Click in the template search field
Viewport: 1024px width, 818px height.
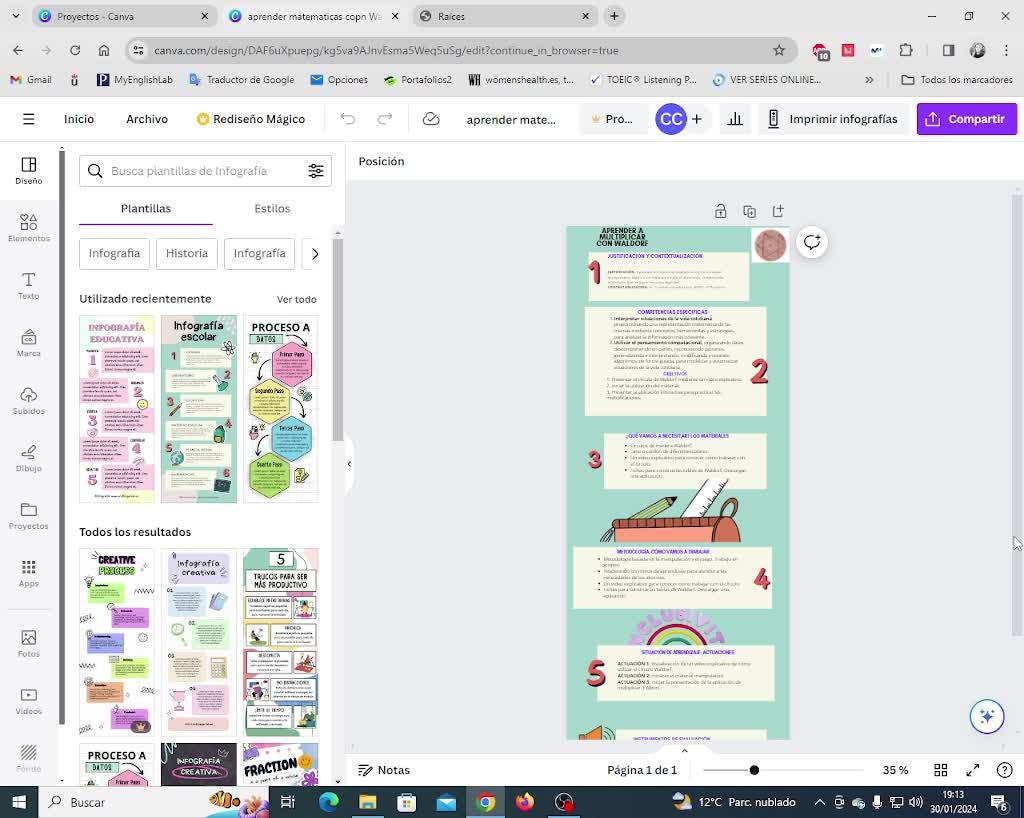204,171
